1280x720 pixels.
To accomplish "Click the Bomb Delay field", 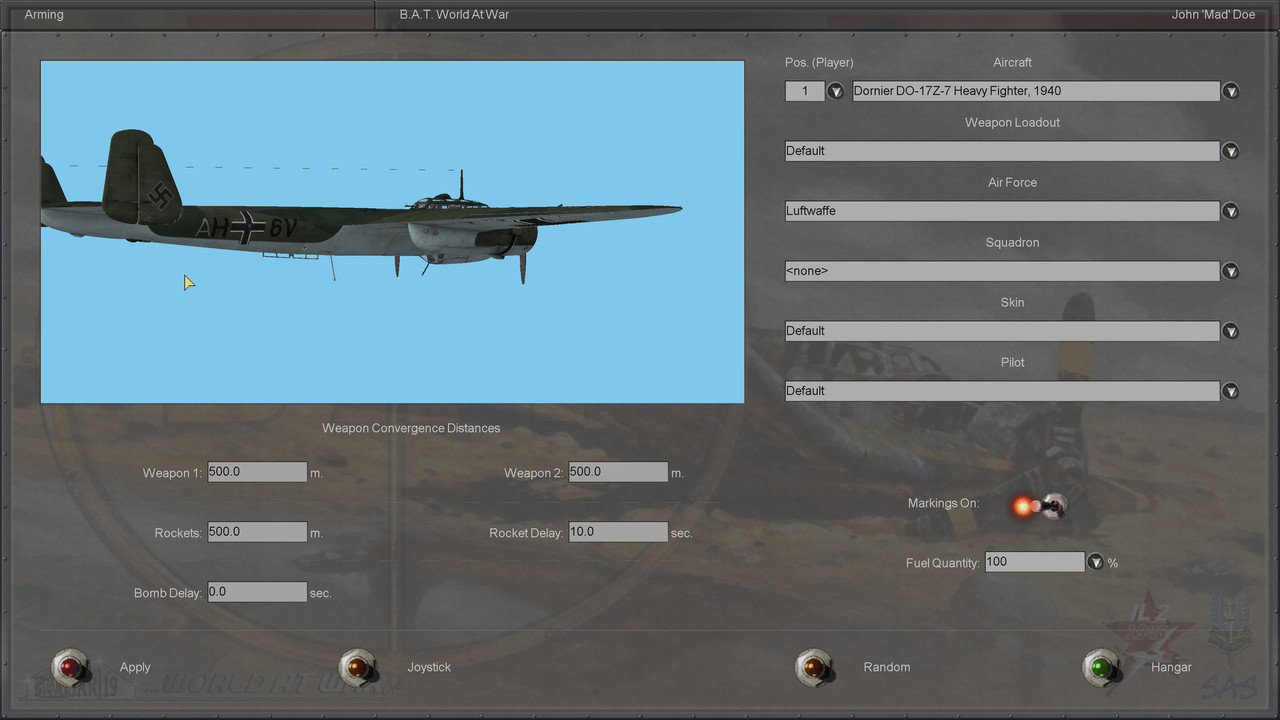I will pos(257,592).
